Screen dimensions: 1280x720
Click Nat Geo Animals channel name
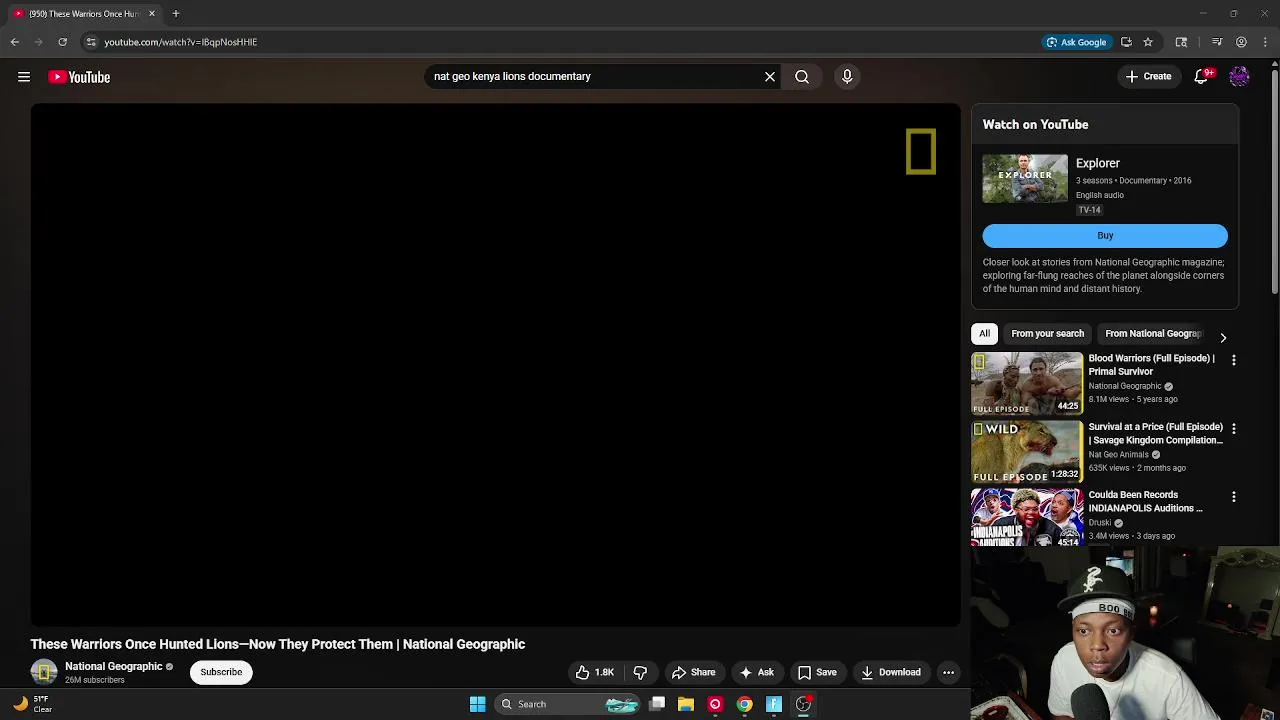click(x=1118, y=454)
